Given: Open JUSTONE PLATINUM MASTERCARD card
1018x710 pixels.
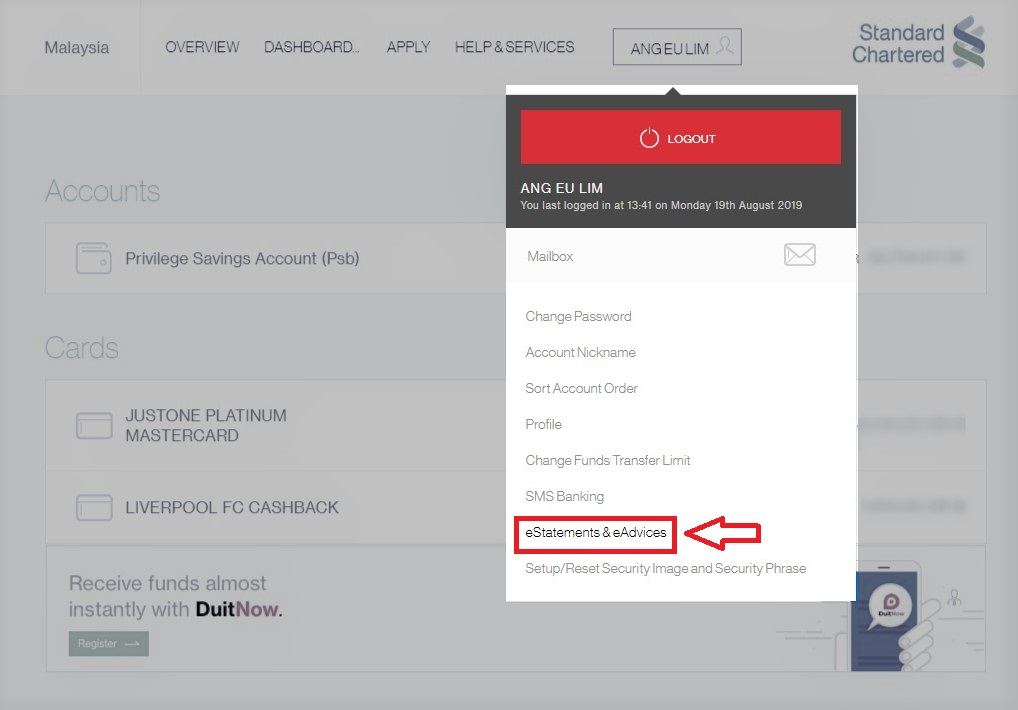Looking at the screenshot, I should 206,425.
